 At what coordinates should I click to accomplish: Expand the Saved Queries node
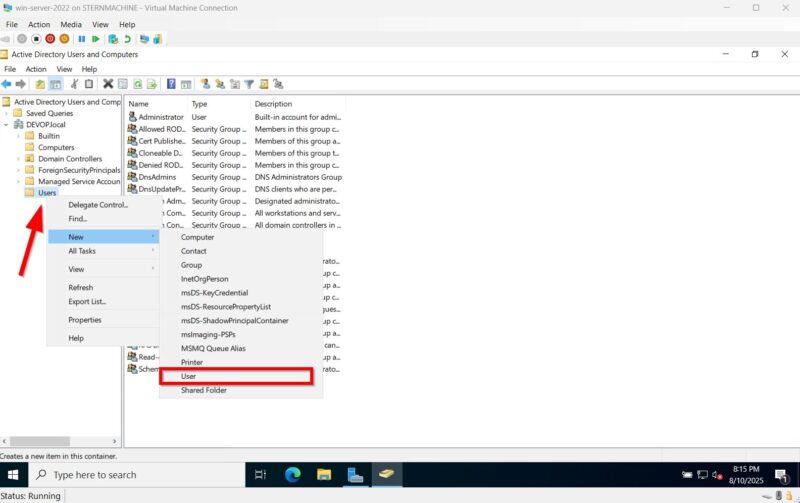point(6,113)
